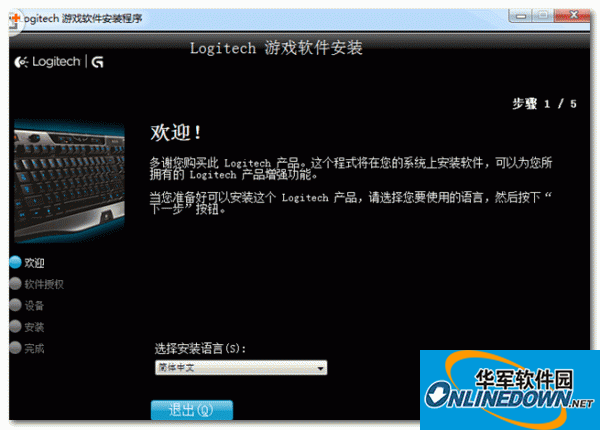Image resolution: width=600 pixels, height=430 pixels.
Task: Open the 简体中文 language dropdown
Action: pyautogui.click(x=240, y=368)
